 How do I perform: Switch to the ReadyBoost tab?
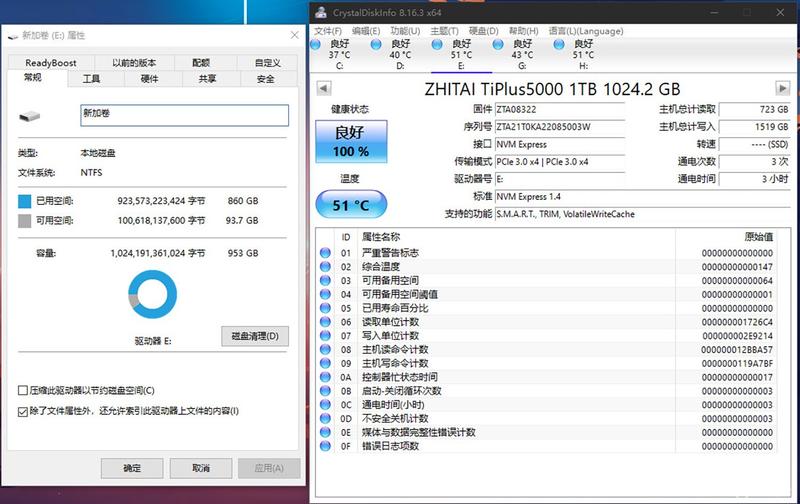click(x=51, y=63)
